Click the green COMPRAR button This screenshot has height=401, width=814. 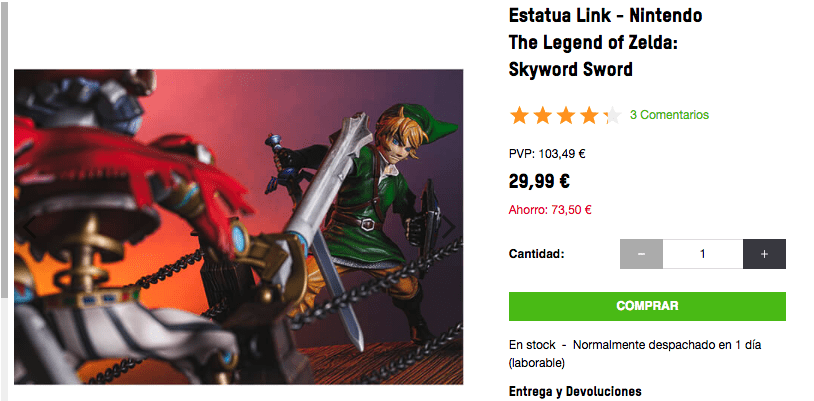point(647,306)
